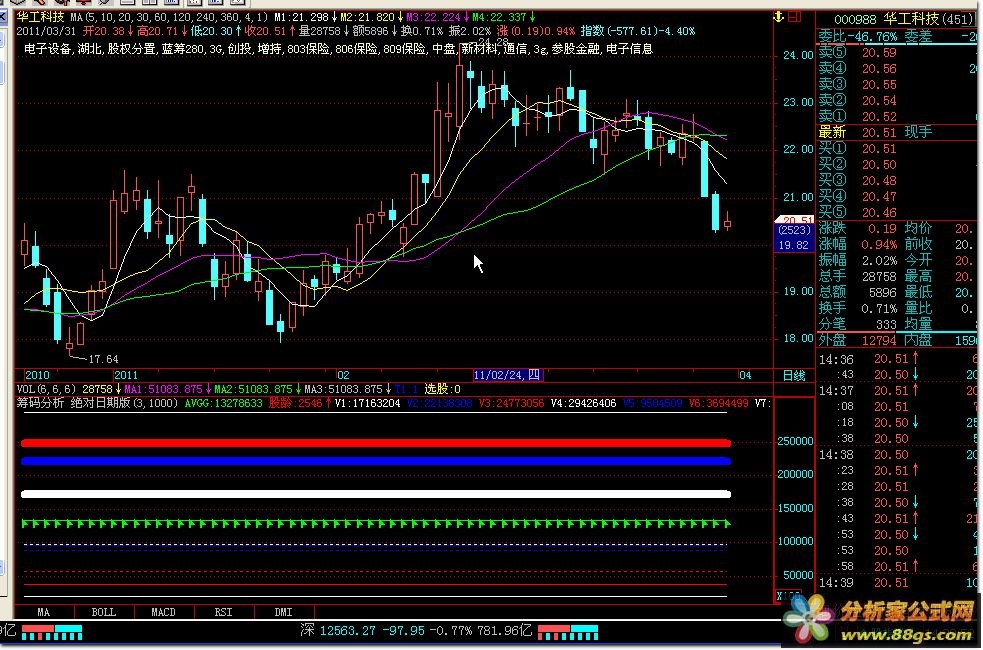Image resolution: width=983 pixels, height=650 pixels.
Task: Click the 换手 0.71% field
Action: pos(858,308)
